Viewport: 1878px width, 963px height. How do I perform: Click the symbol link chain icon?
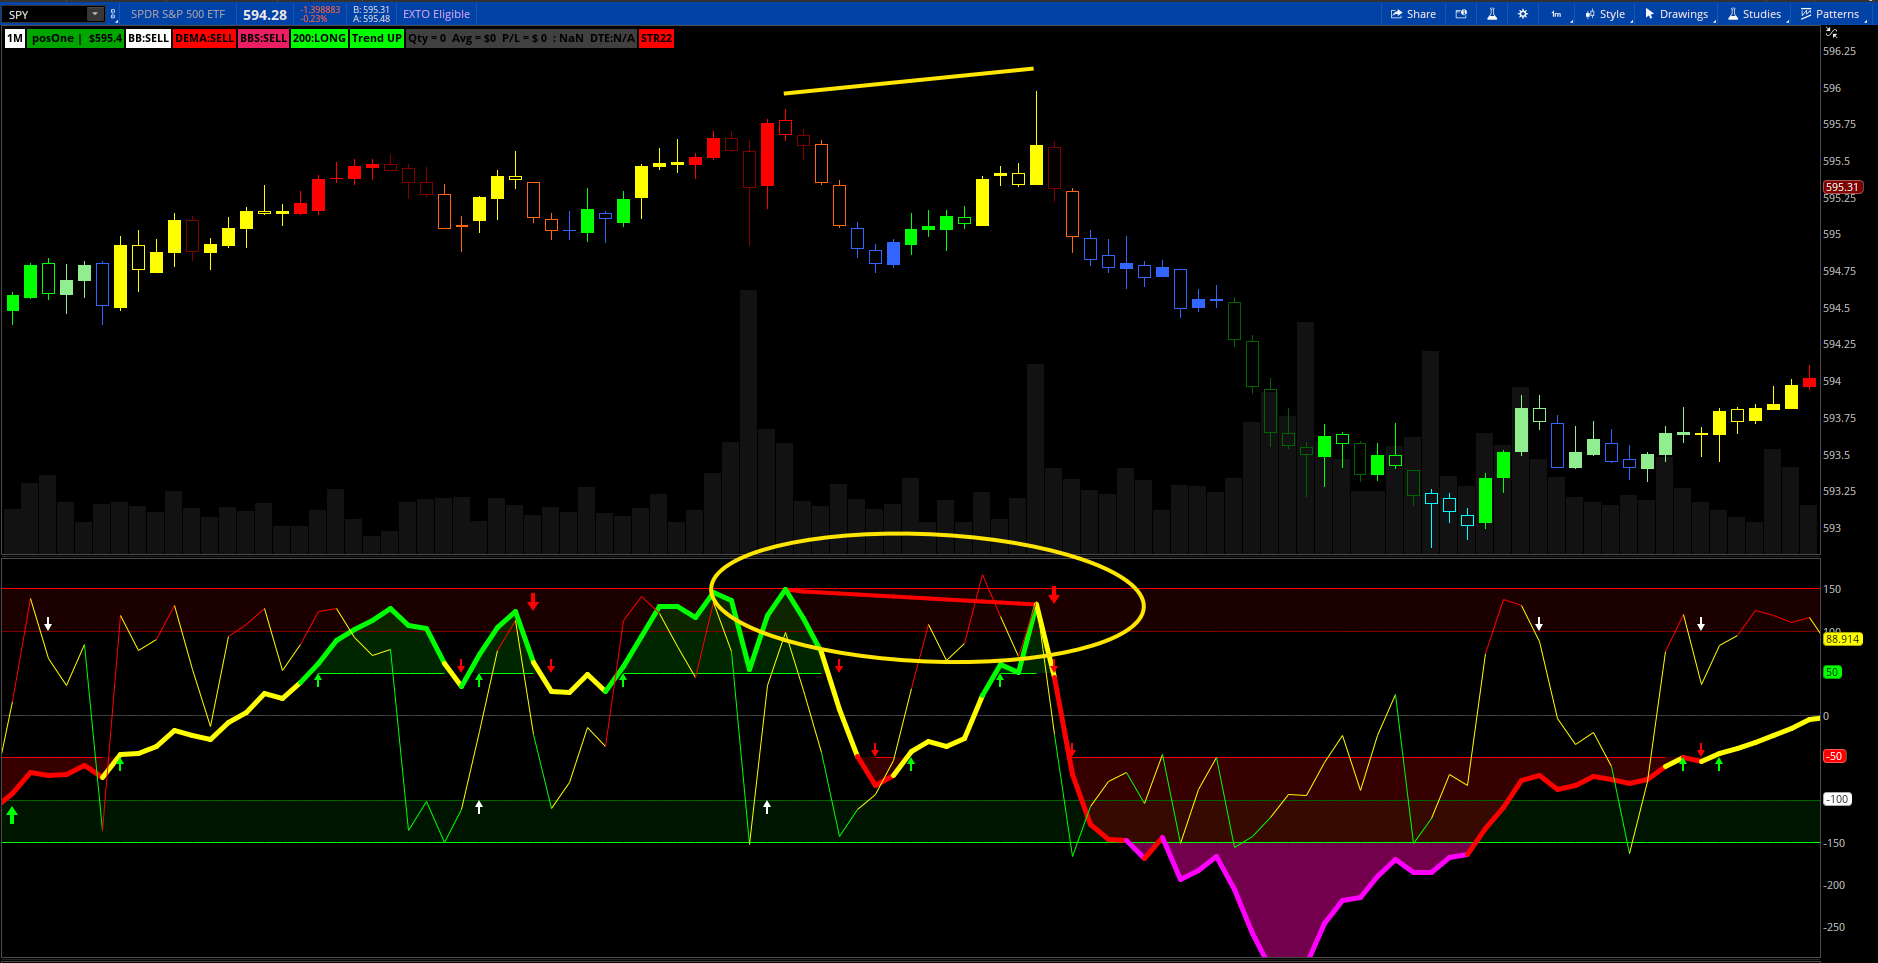click(x=113, y=14)
